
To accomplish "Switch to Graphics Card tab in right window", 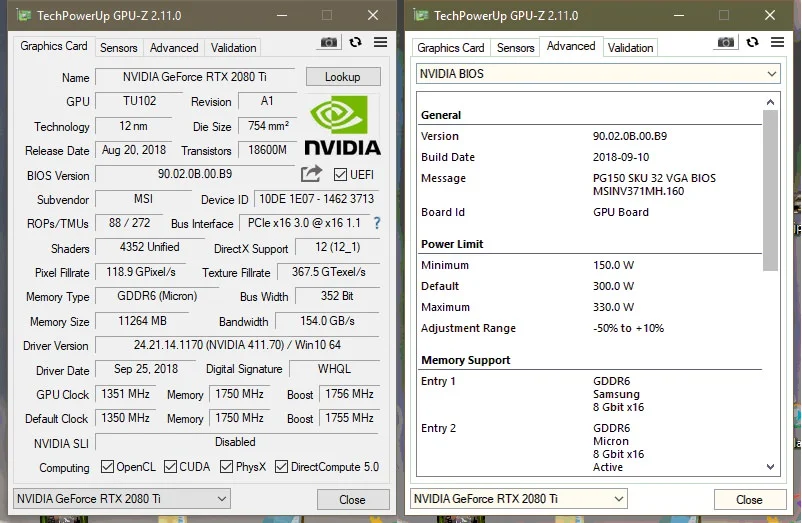I will [451, 48].
